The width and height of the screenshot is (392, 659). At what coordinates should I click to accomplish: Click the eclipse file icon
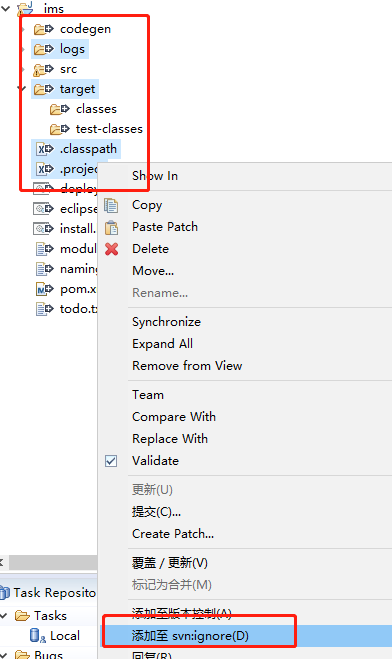point(43,208)
